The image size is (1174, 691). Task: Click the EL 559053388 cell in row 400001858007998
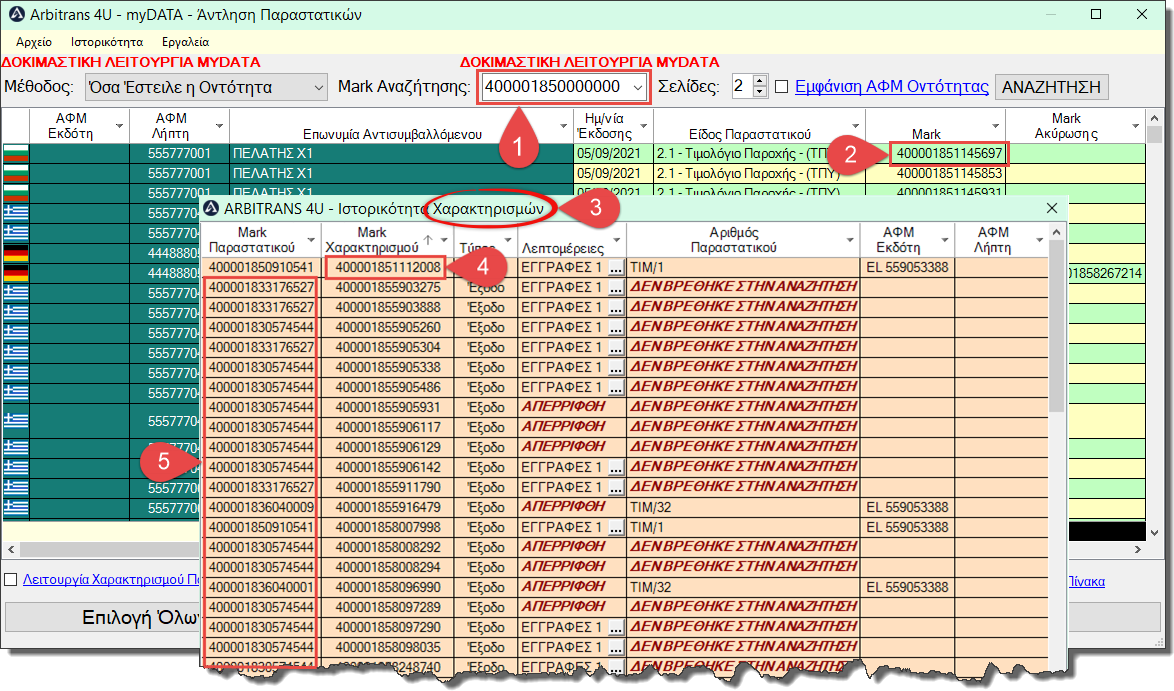pos(907,528)
